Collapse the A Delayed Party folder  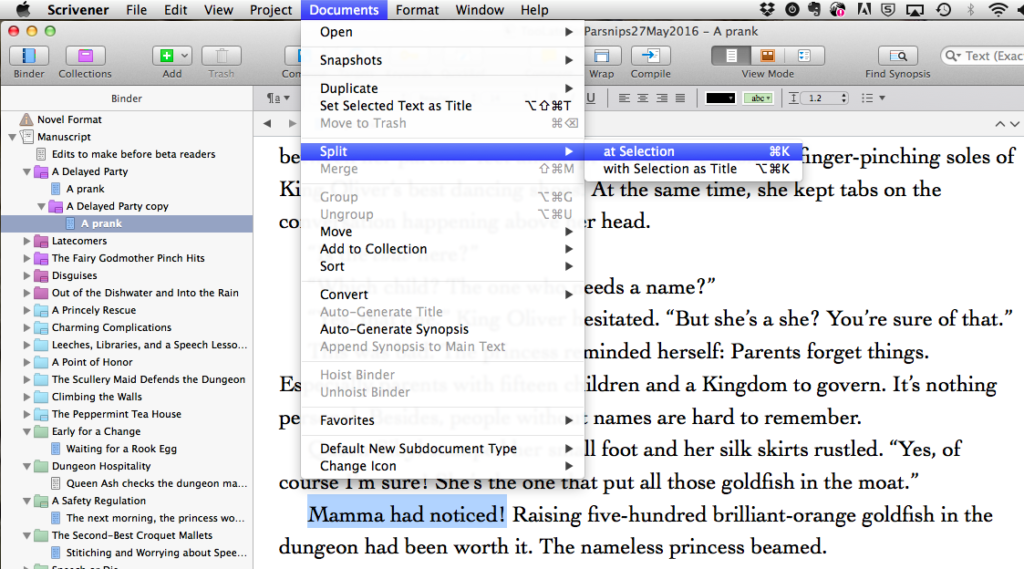[x=27, y=172]
